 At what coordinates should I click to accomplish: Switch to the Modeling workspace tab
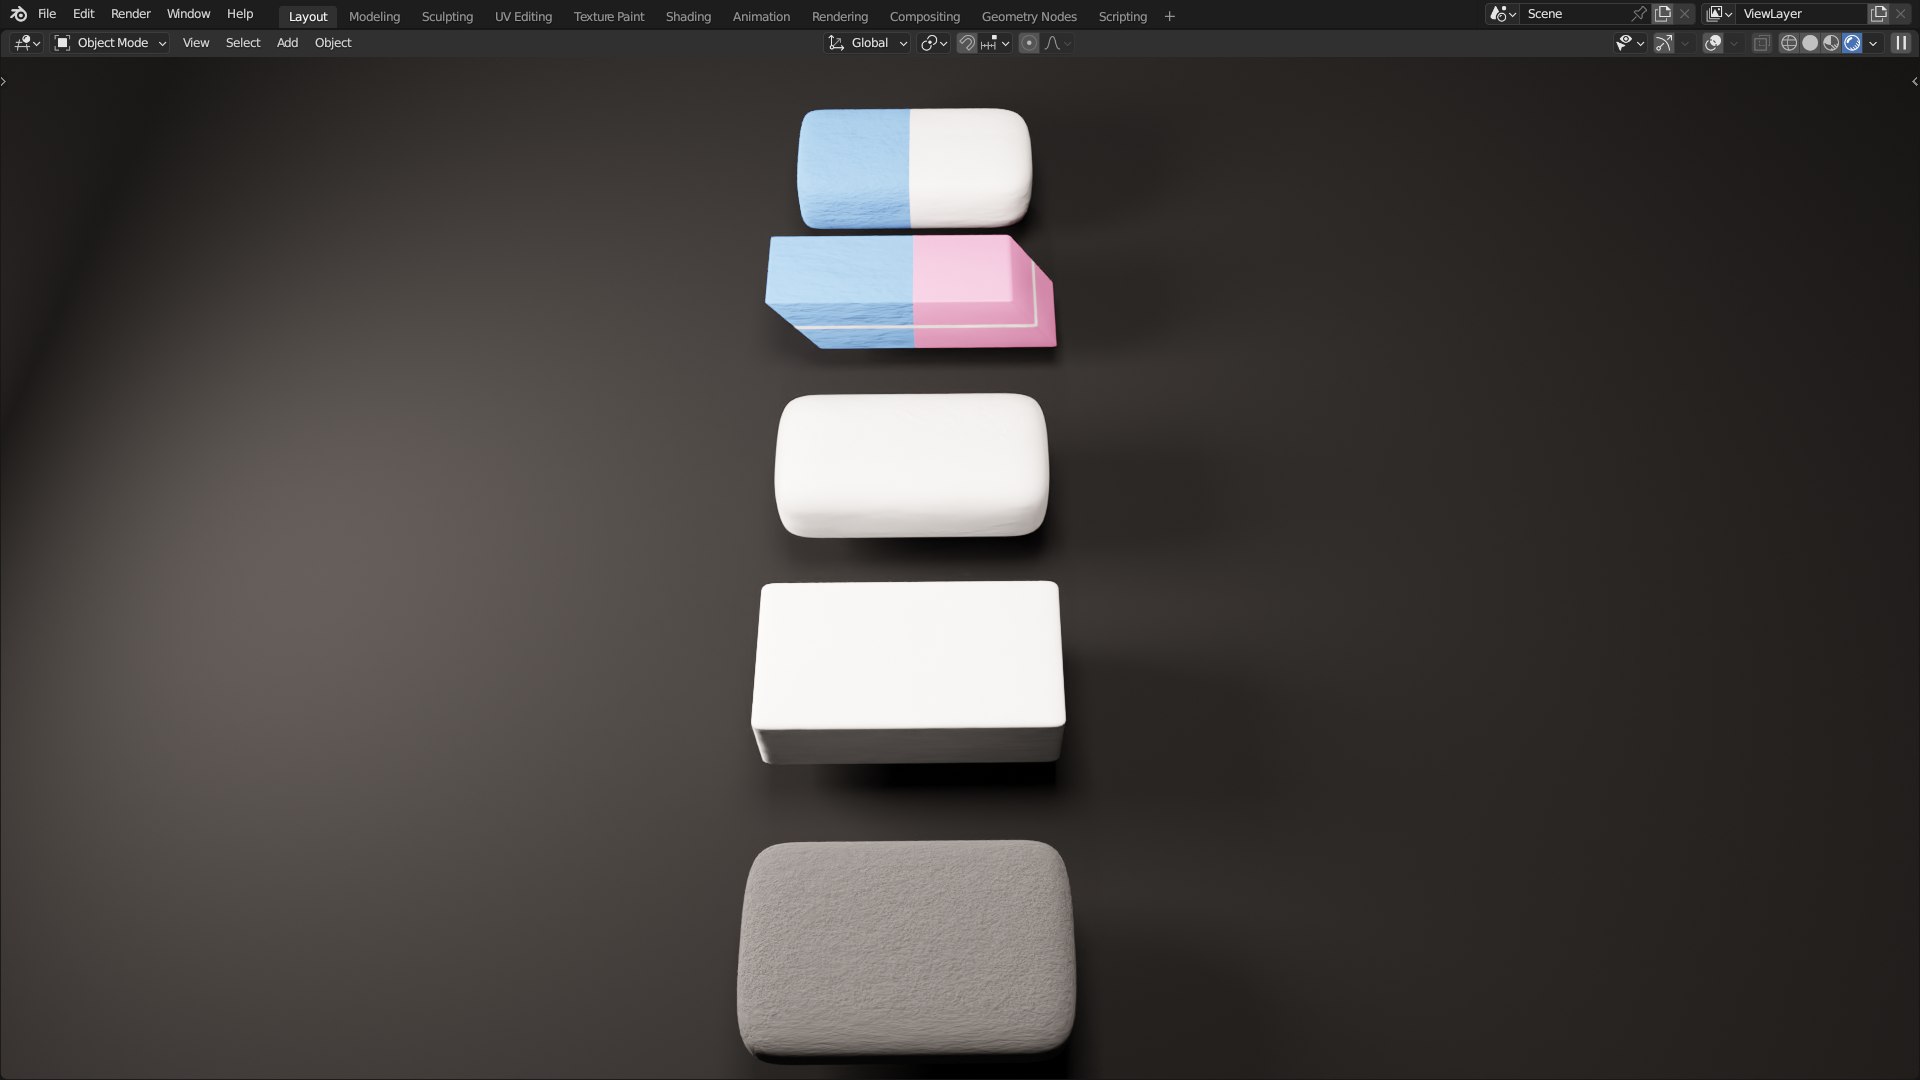(x=374, y=16)
